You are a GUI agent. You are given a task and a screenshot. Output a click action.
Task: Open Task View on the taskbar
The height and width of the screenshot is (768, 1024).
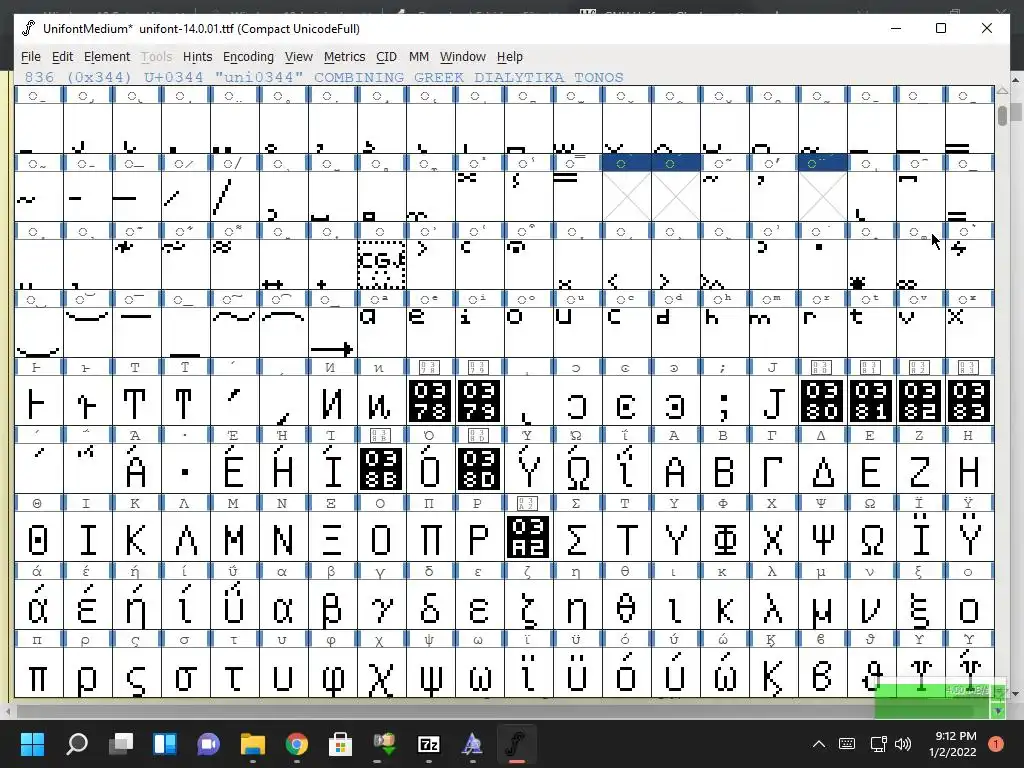point(121,743)
